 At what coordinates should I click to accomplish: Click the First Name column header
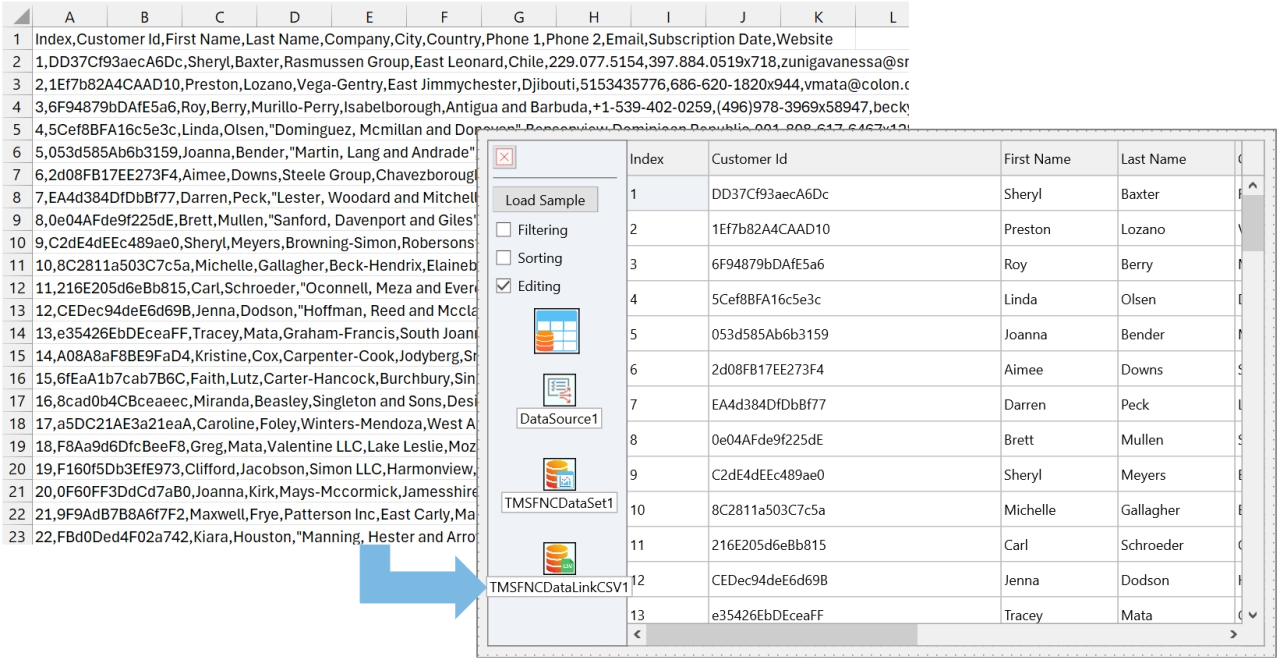pos(1060,159)
